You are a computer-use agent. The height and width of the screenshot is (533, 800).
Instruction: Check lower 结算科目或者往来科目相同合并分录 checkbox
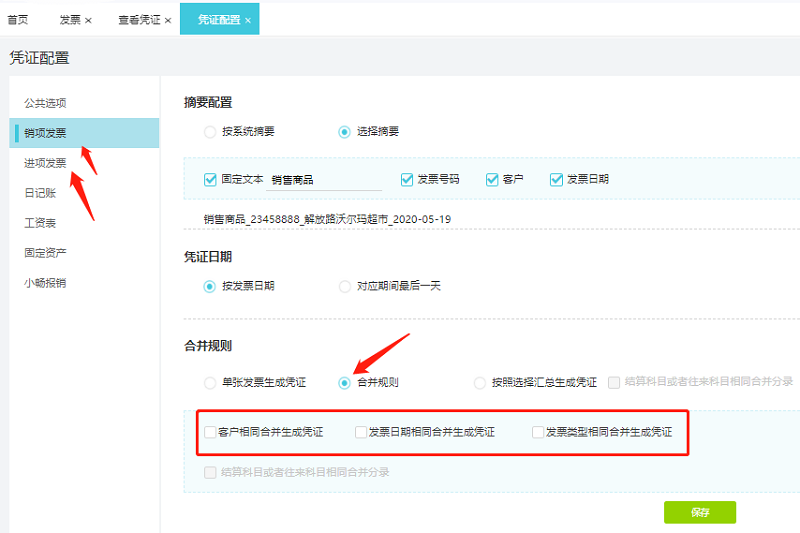210,472
